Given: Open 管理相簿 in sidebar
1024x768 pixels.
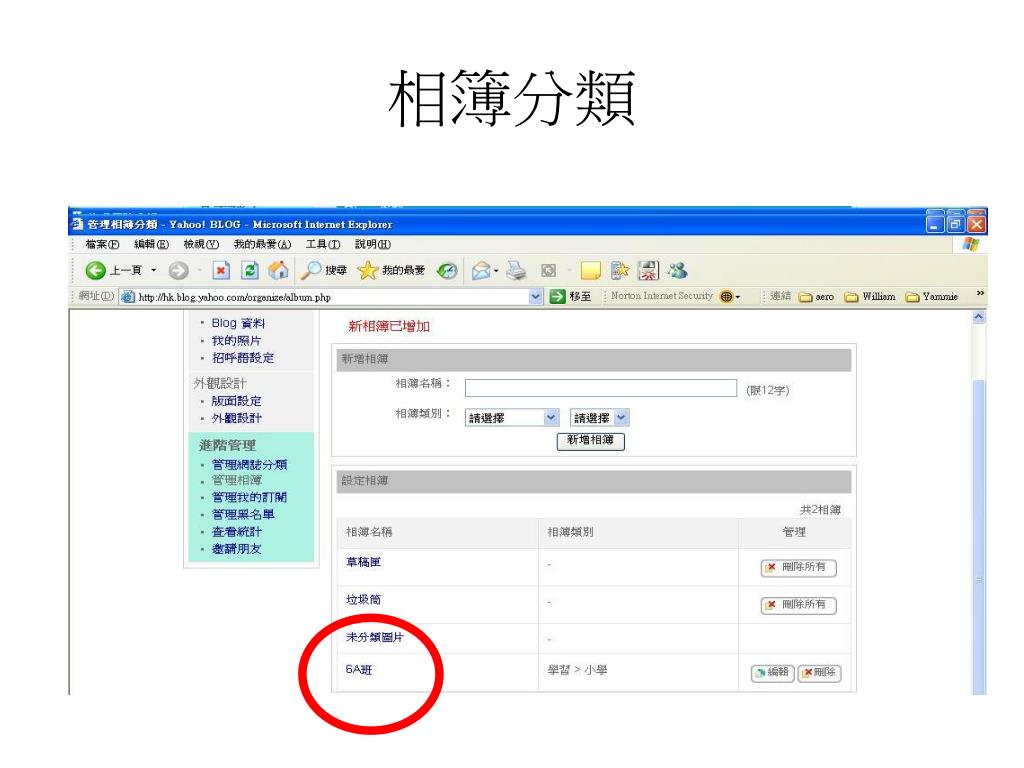Looking at the screenshot, I should 236,481.
